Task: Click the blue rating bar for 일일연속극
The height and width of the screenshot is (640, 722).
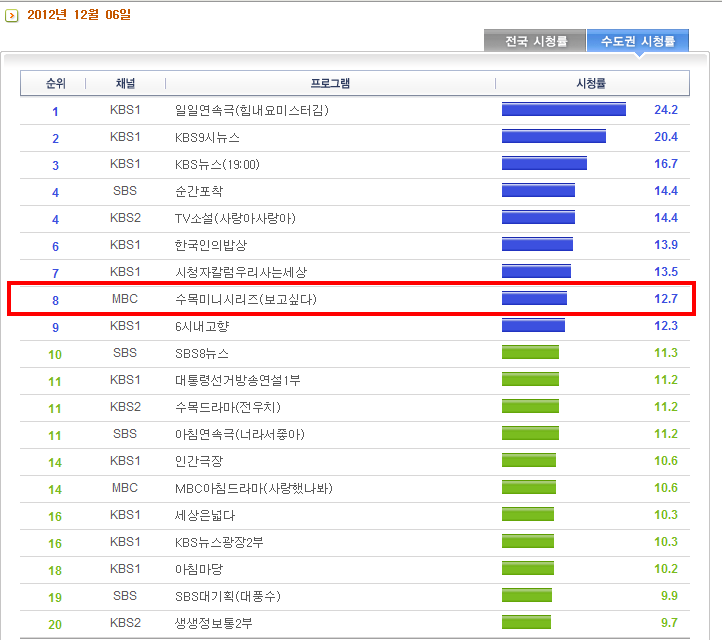Action: pos(564,109)
